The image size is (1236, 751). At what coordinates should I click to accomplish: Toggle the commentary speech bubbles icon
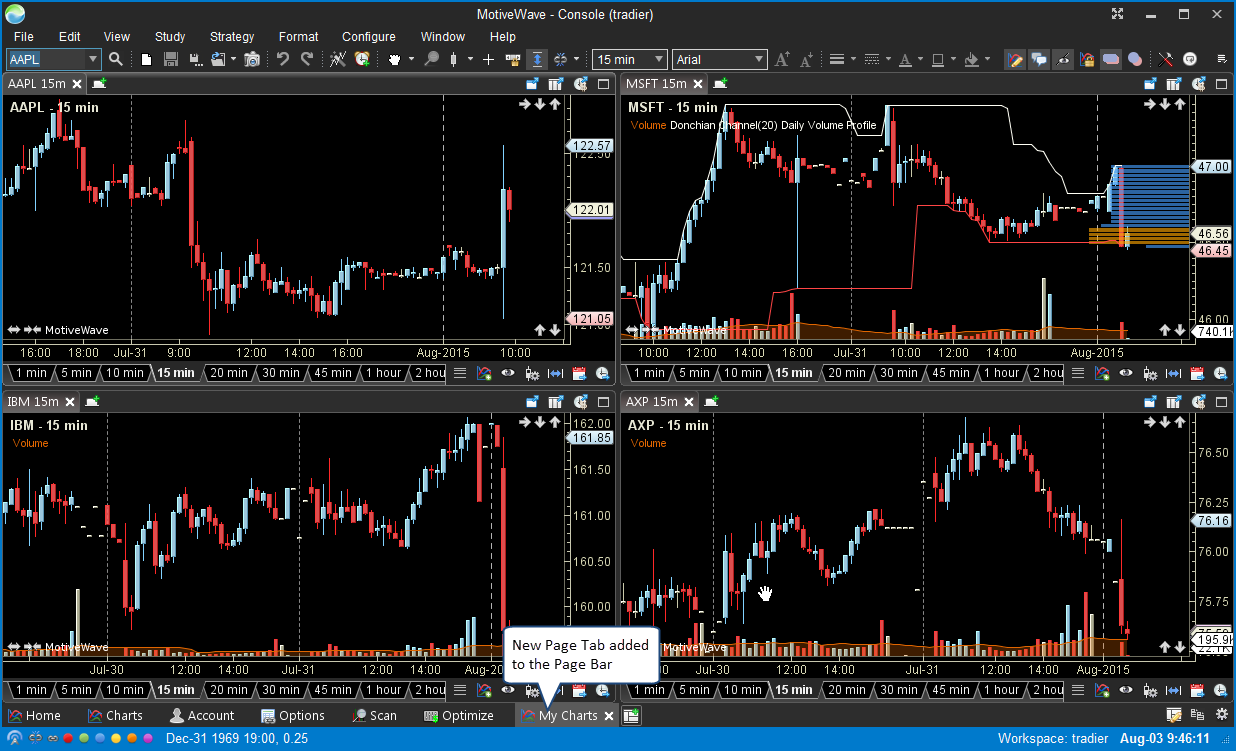(1039, 59)
